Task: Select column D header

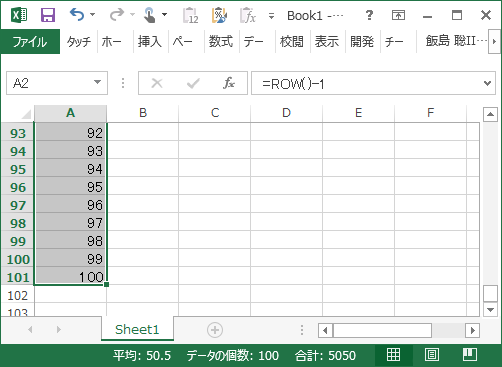Action: [x=286, y=113]
